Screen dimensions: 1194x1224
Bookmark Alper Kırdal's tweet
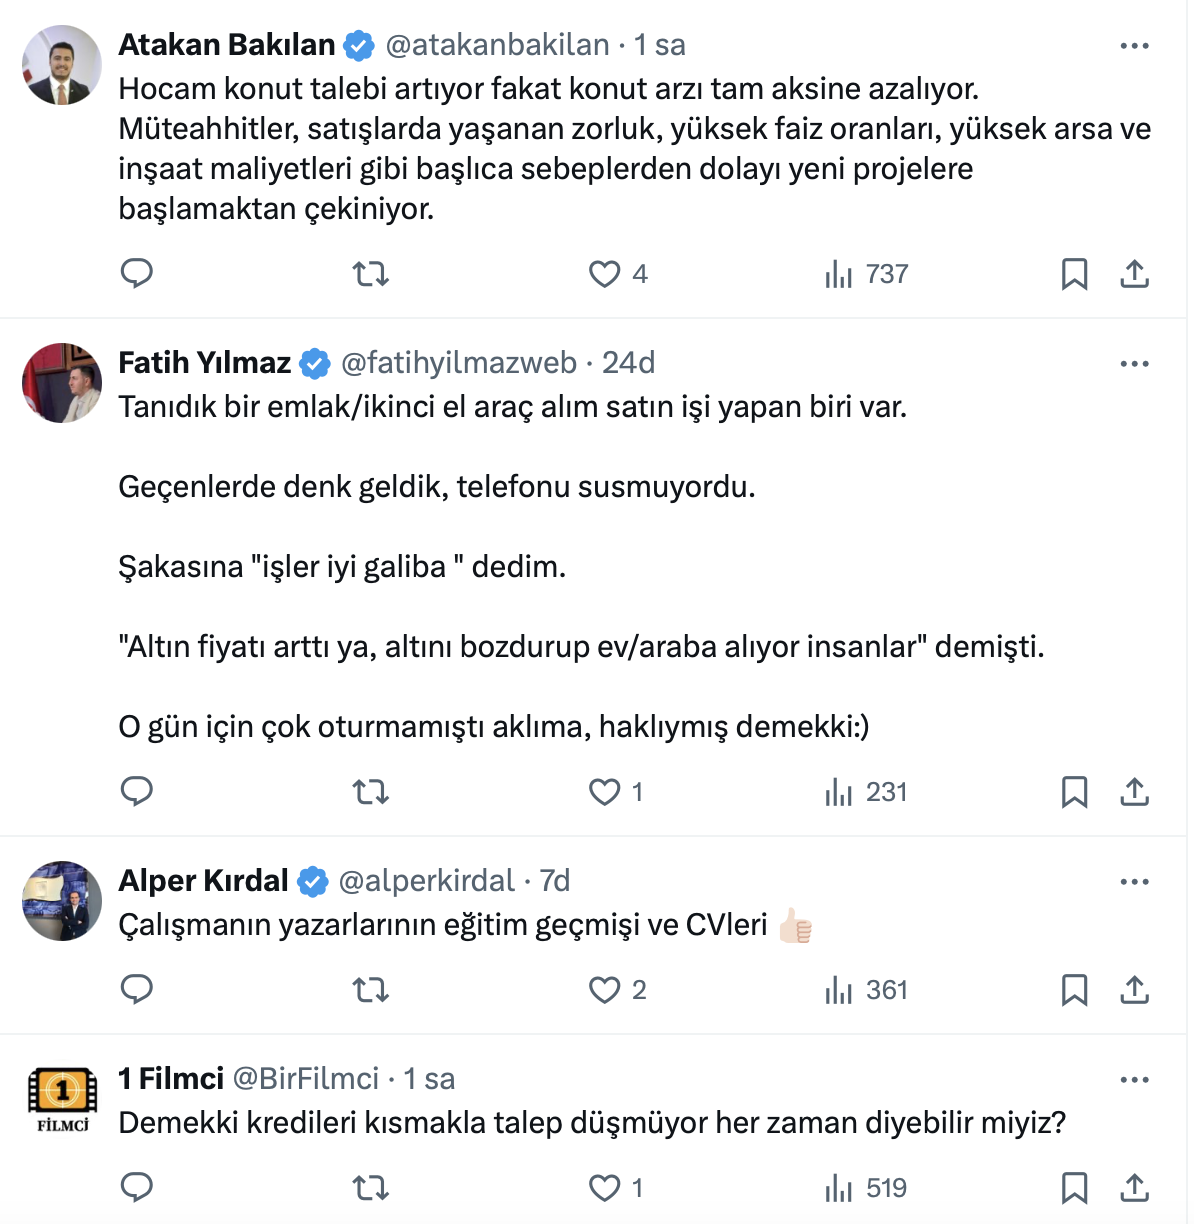pos(1074,989)
